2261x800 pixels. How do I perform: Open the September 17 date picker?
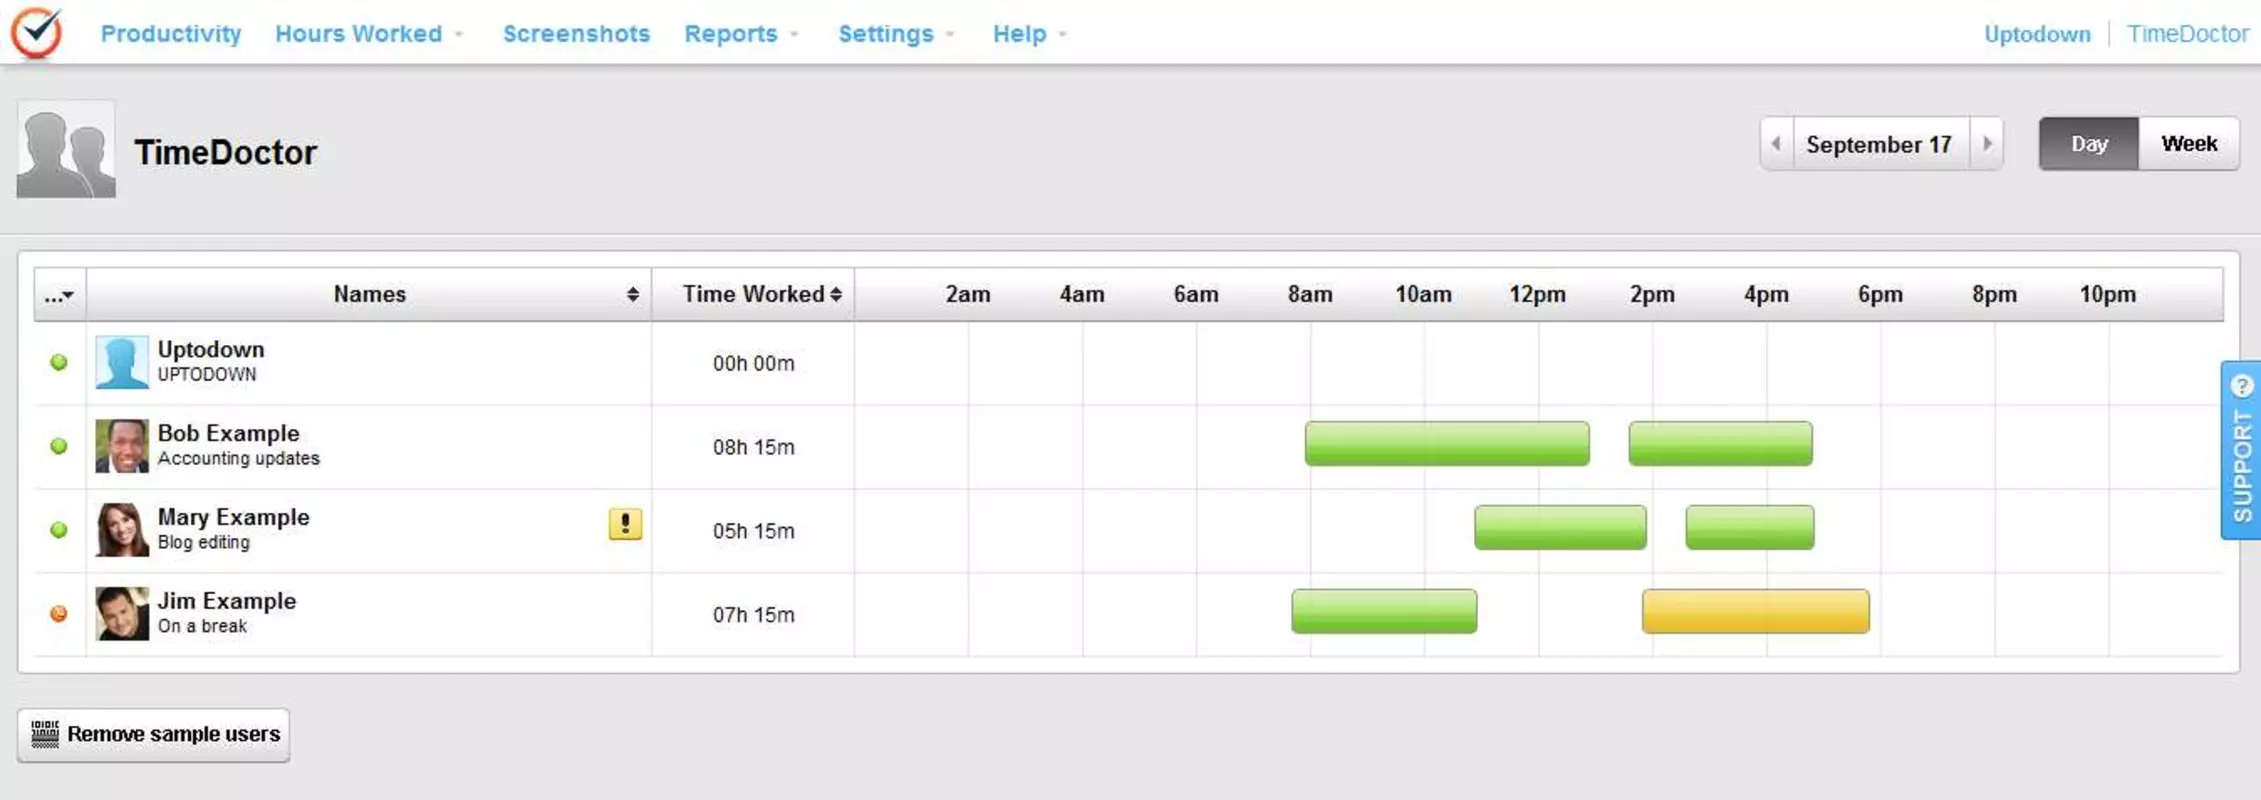[1879, 145]
